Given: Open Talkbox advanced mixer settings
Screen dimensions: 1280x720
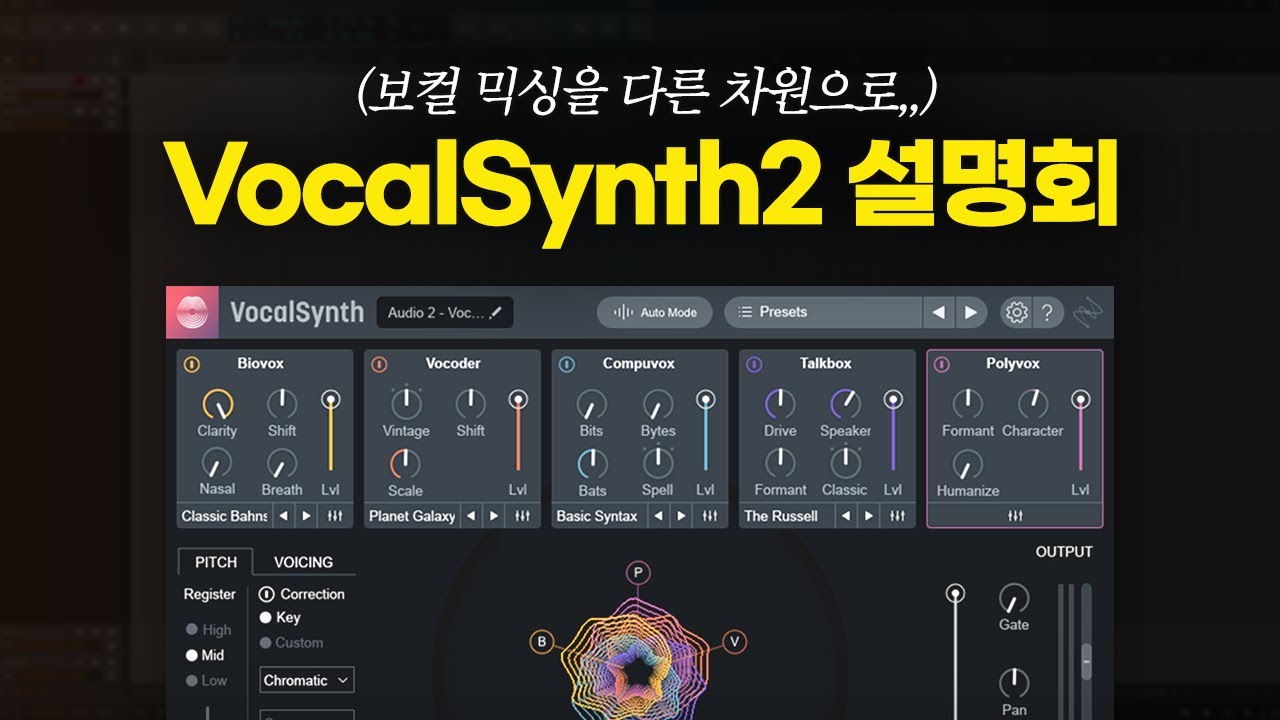Looking at the screenshot, I should click(x=897, y=516).
